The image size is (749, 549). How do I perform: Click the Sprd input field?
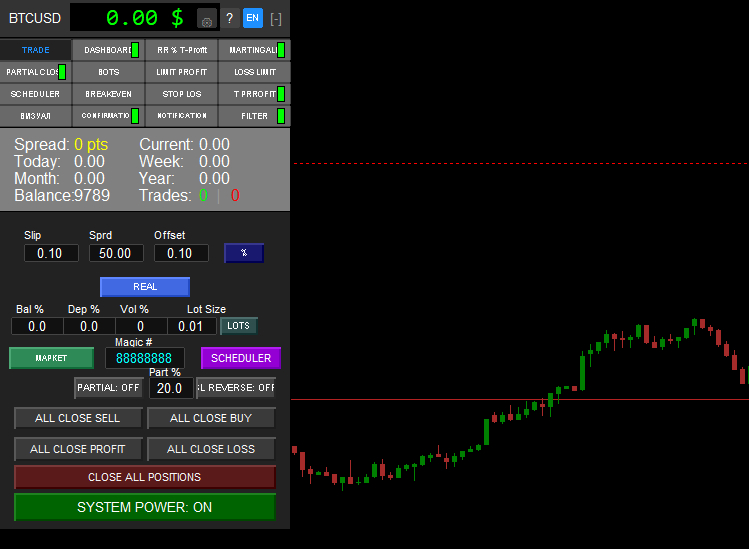pos(116,253)
